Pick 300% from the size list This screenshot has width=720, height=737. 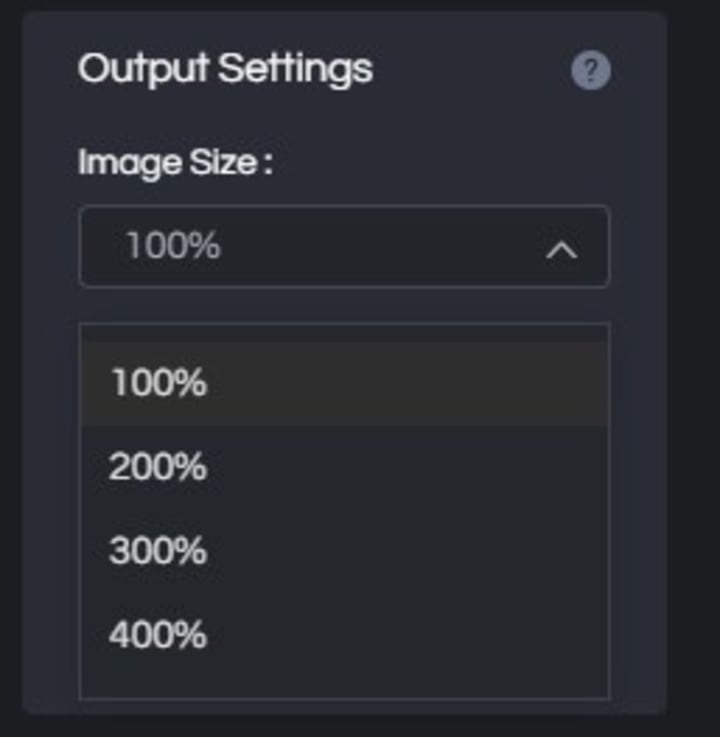[159, 551]
